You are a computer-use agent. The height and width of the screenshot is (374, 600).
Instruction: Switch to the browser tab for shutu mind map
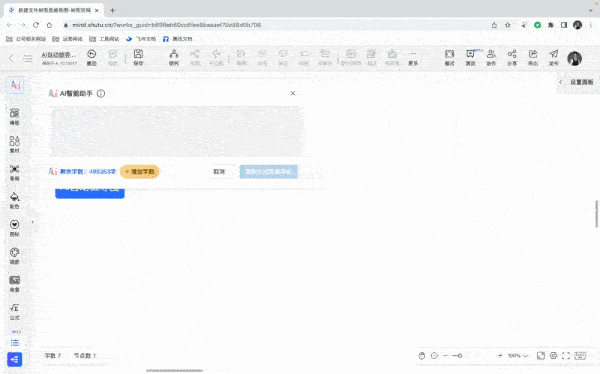tap(54, 10)
